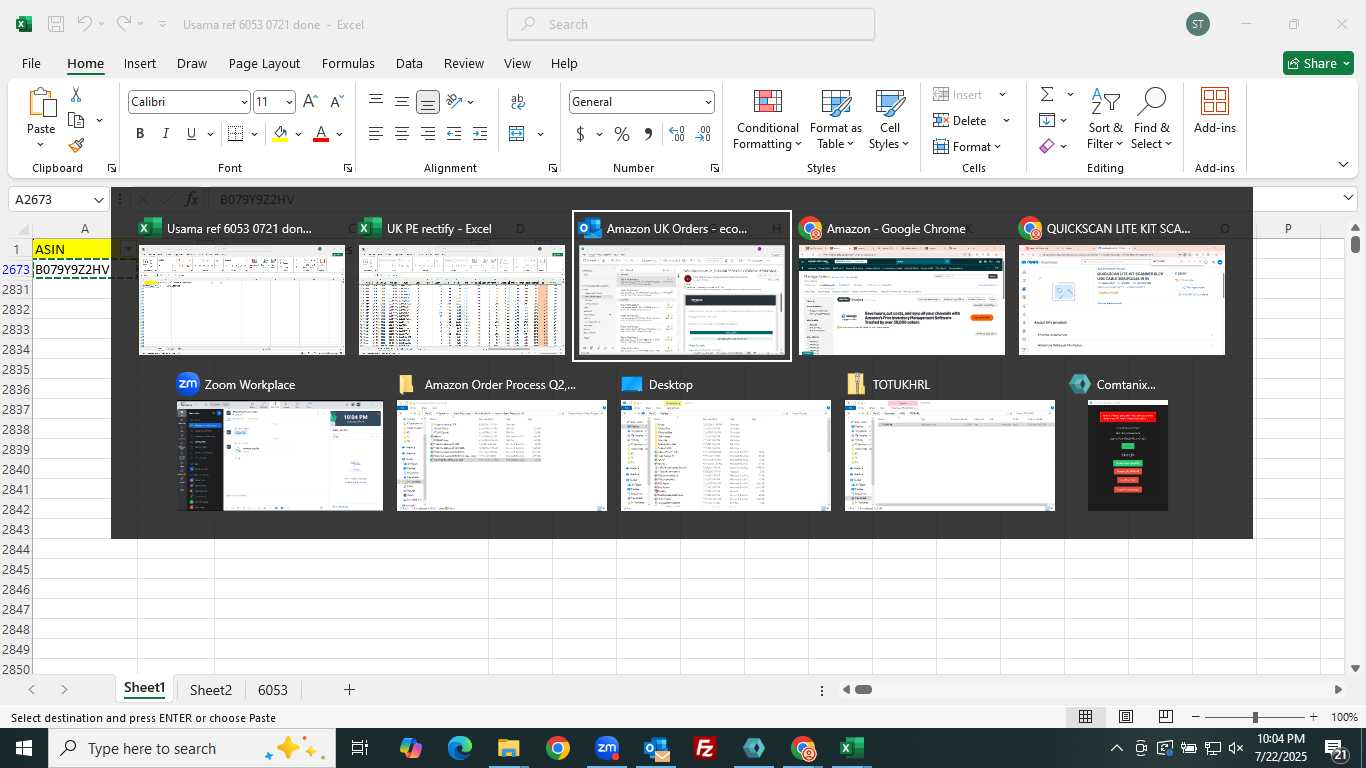The height and width of the screenshot is (768, 1366).
Task: Select Middle Align icon
Action: click(x=401, y=101)
